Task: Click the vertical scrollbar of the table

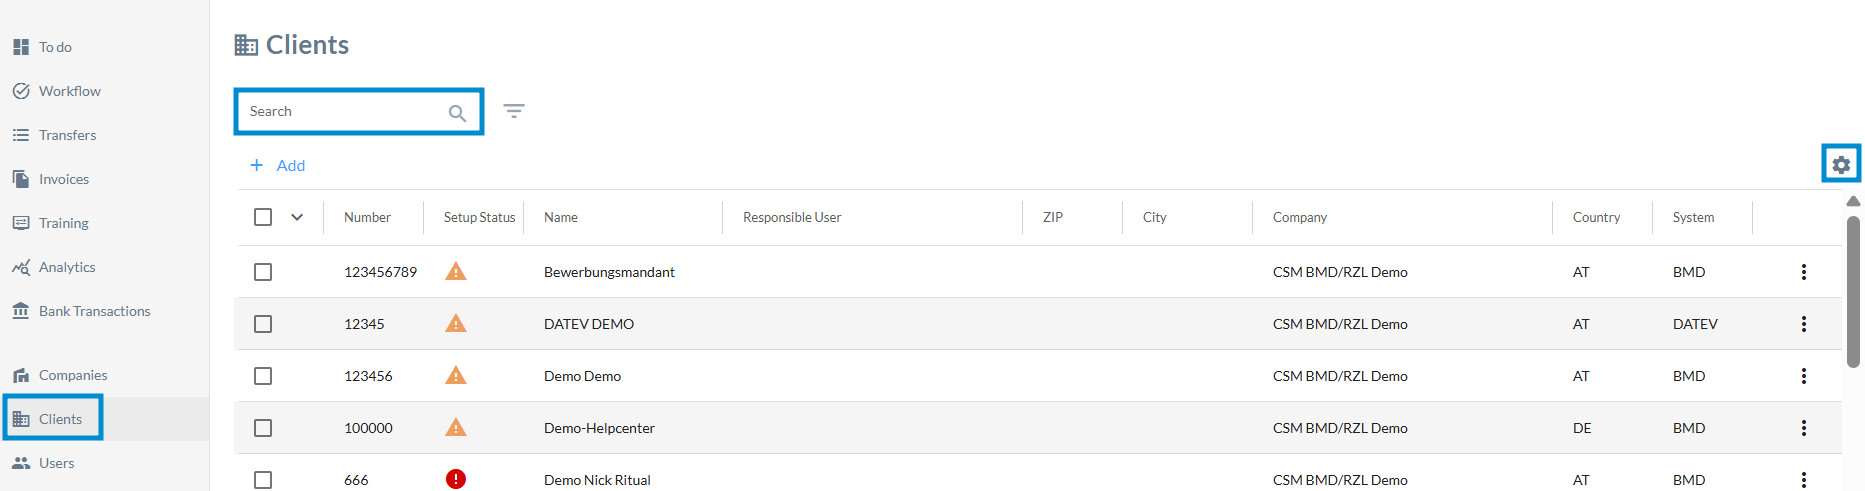Action: 1853,290
